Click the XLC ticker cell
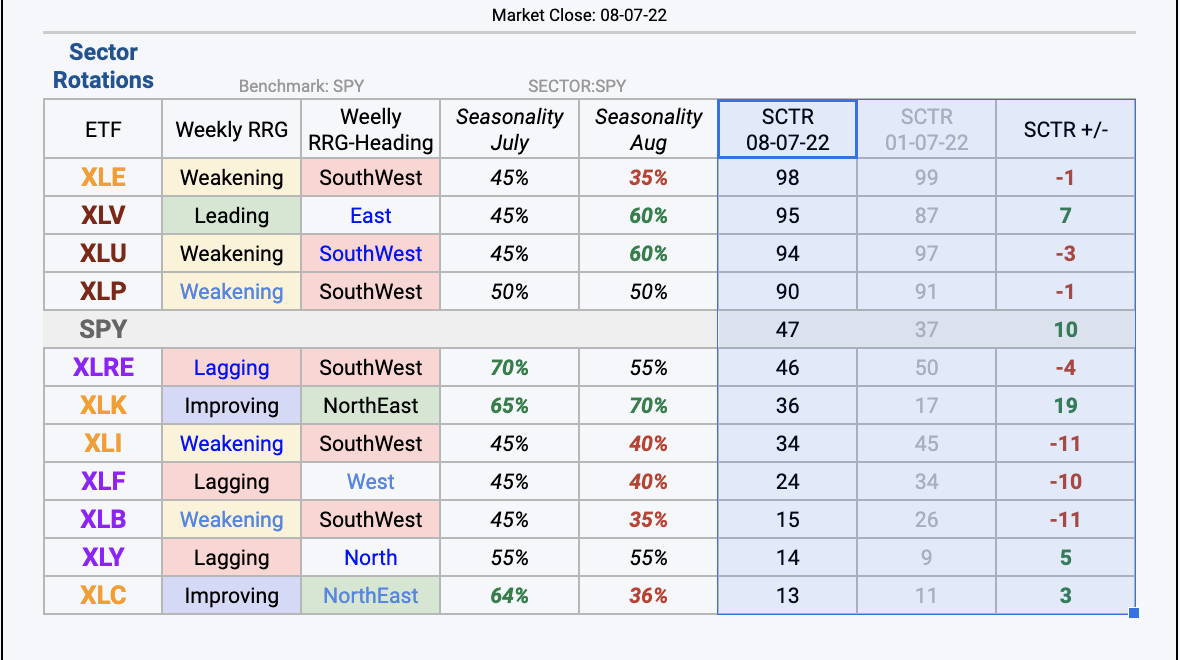 (103, 595)
